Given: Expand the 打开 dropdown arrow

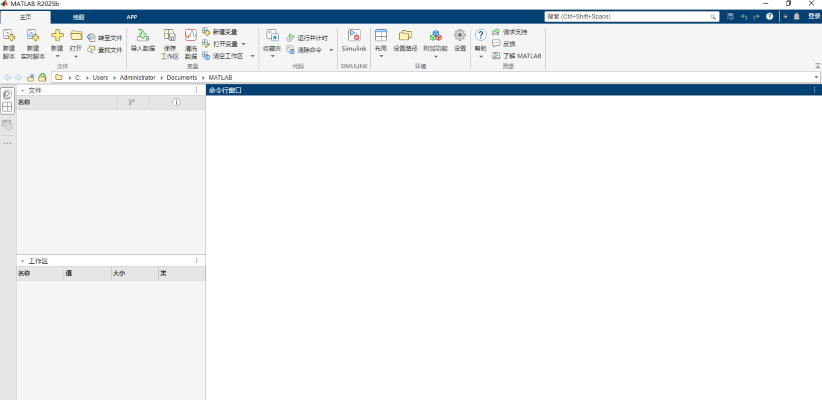Looking at the screenshot, I should (76, 57).
